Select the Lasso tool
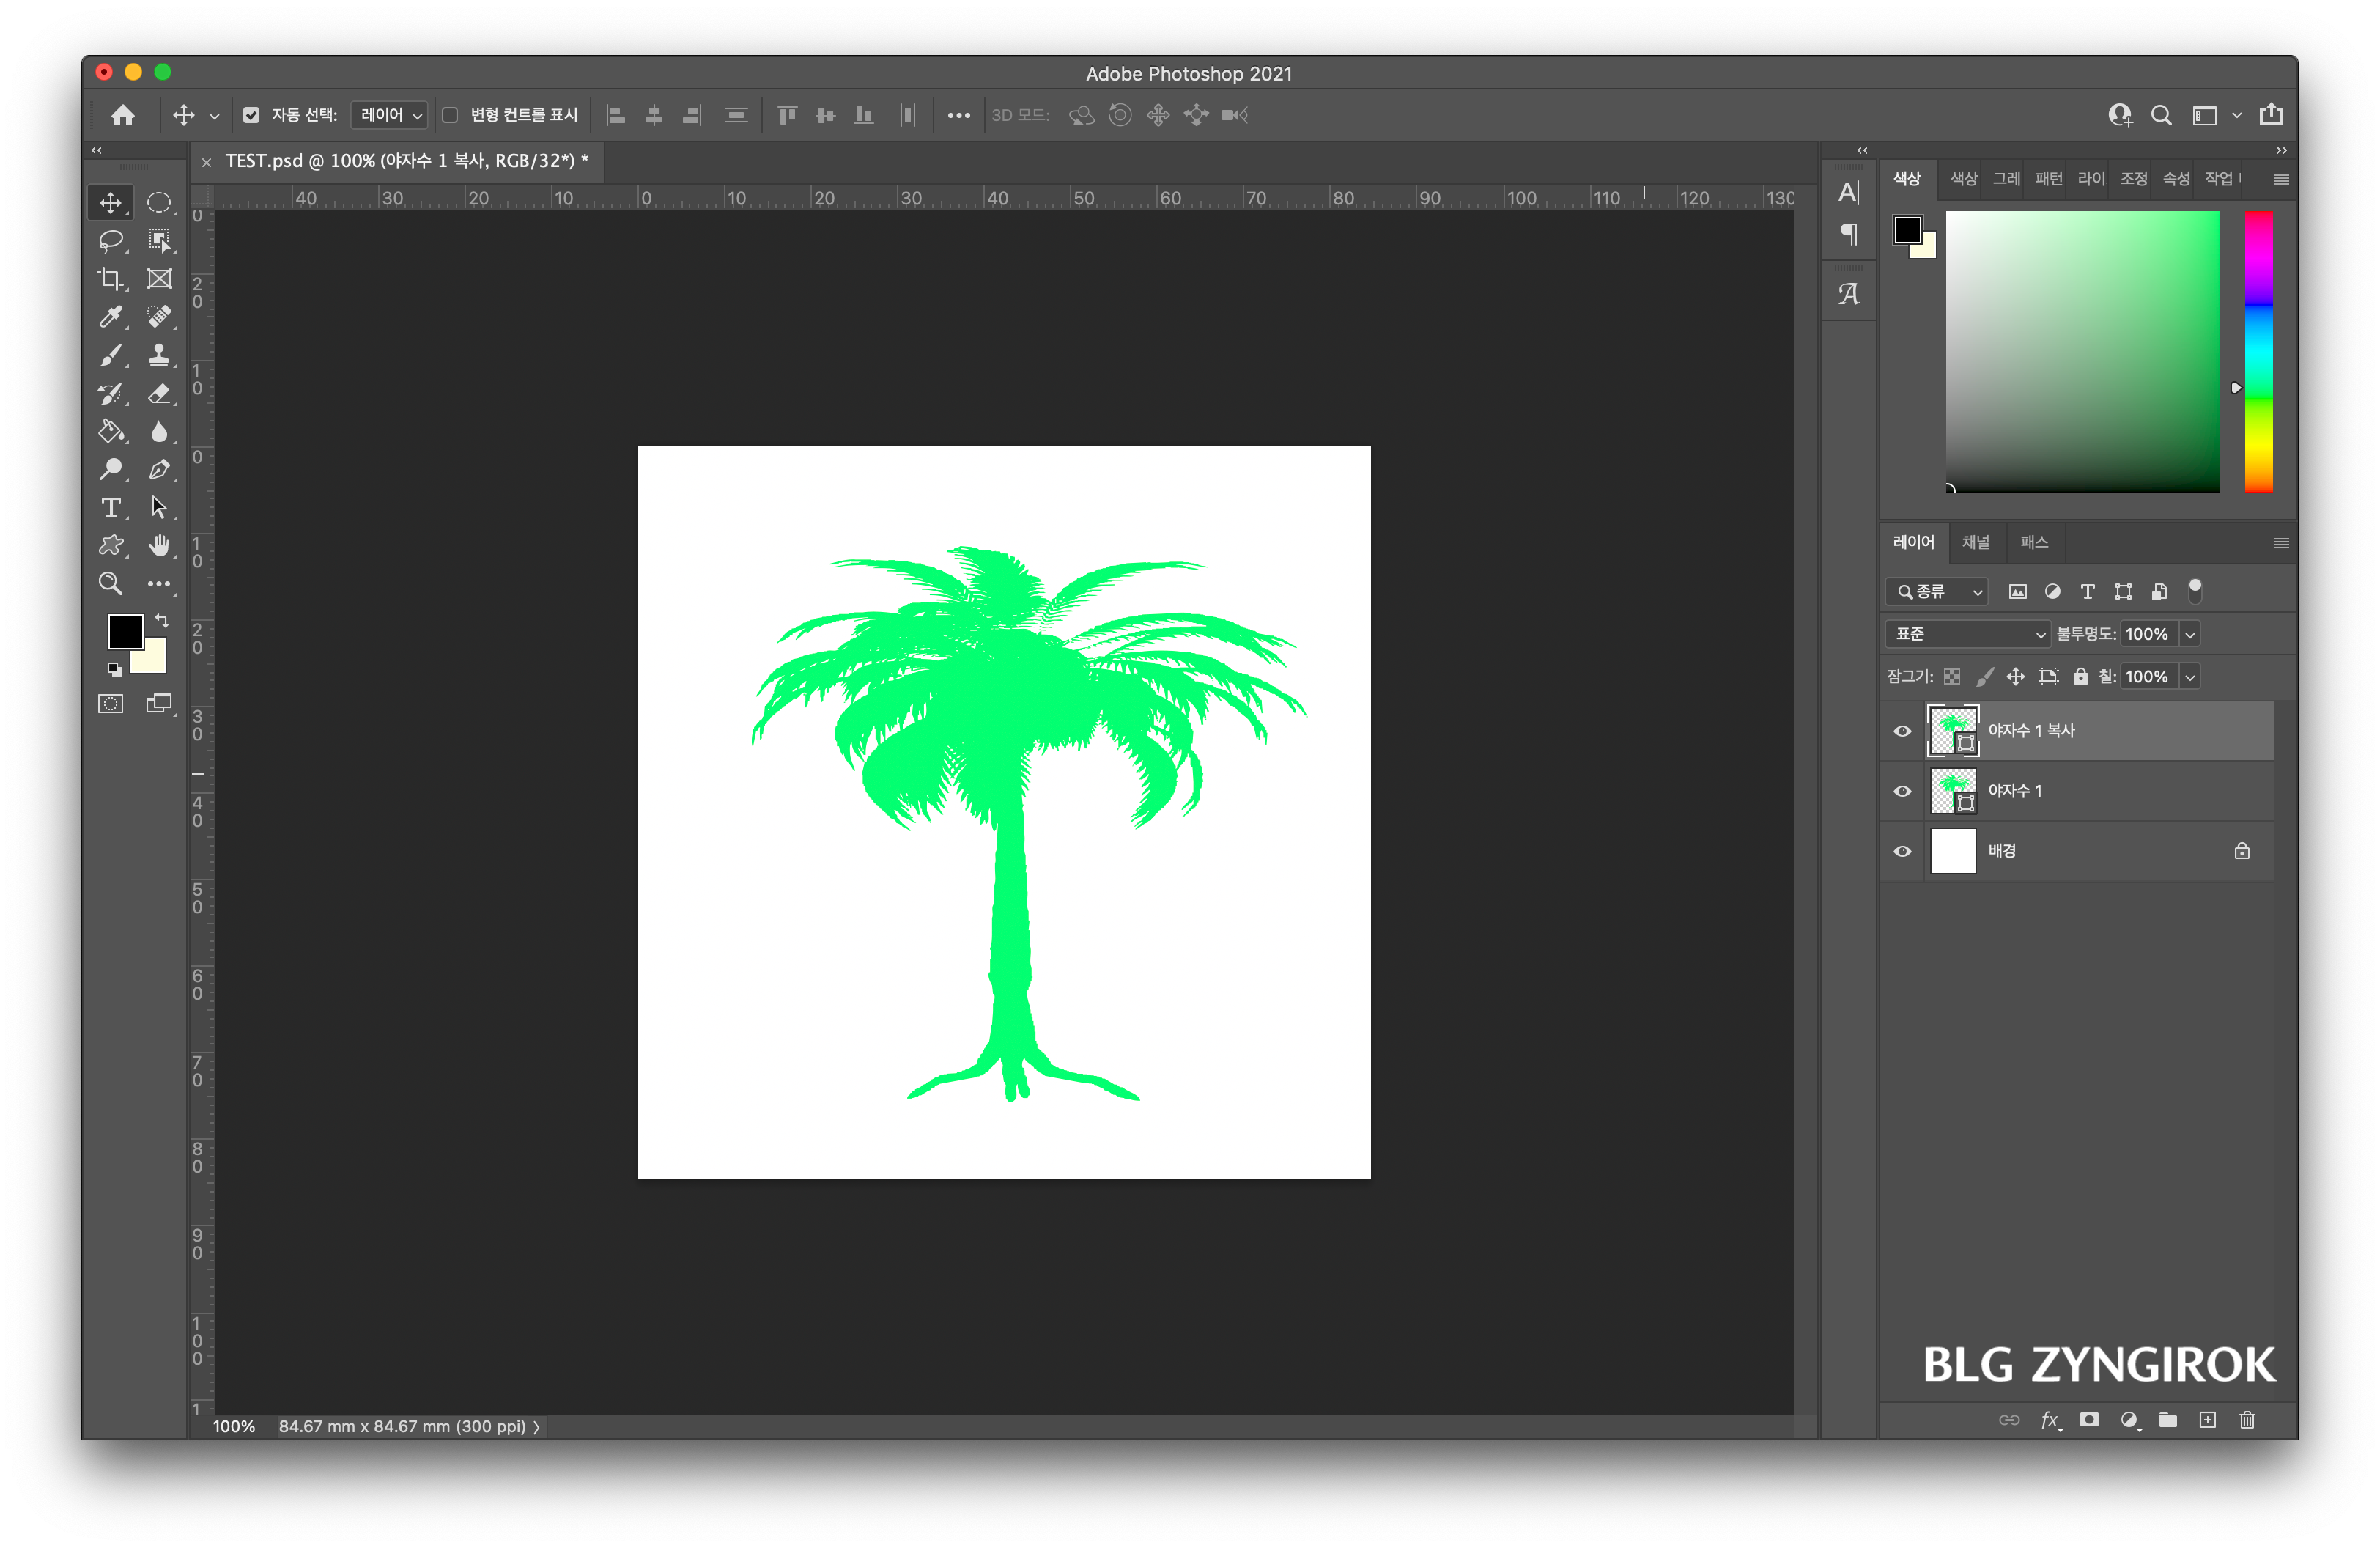 [110, 241]
